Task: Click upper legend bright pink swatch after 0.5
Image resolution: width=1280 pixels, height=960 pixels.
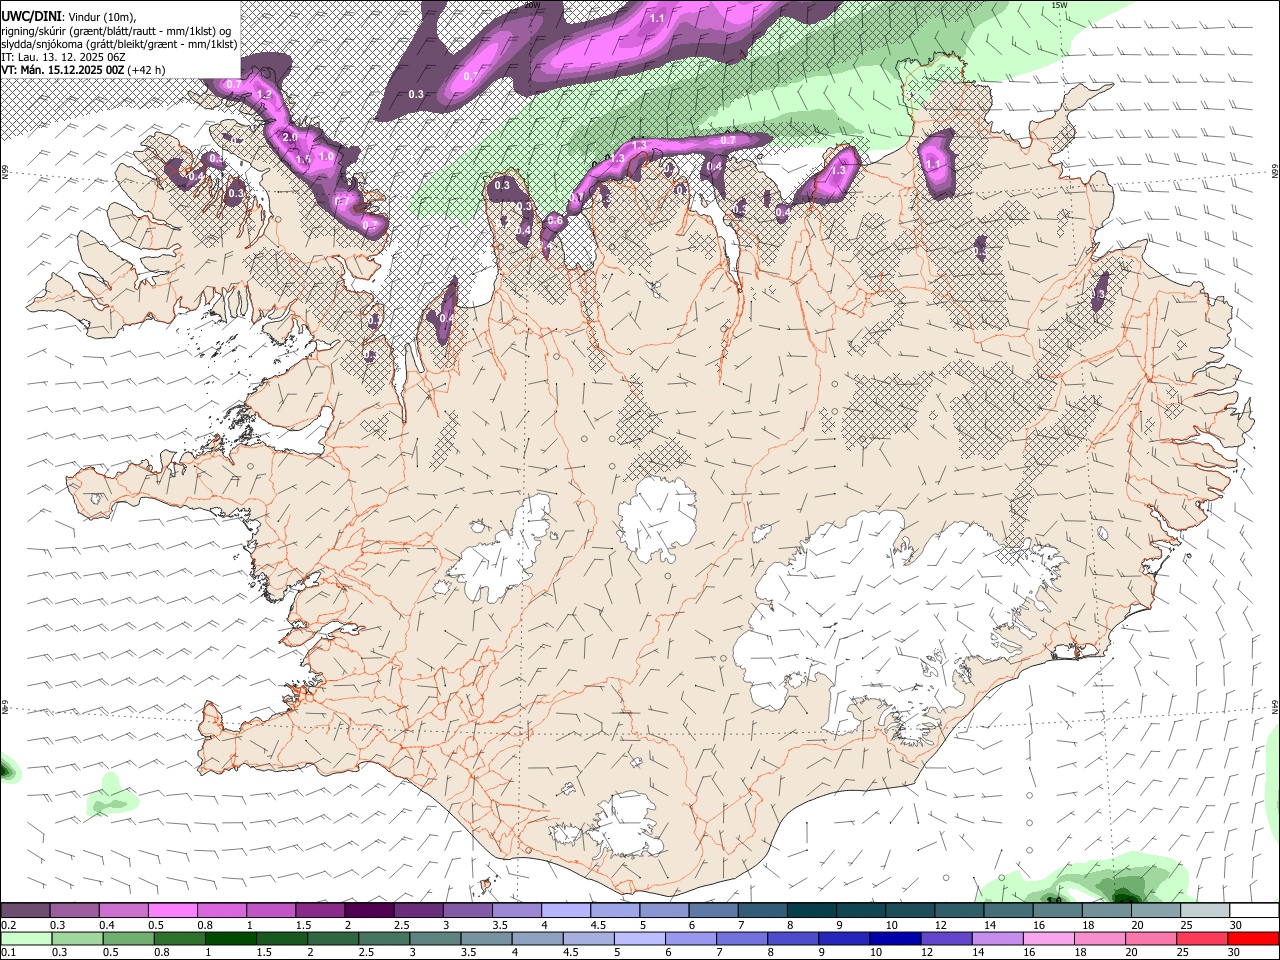Action: point(172,910)
